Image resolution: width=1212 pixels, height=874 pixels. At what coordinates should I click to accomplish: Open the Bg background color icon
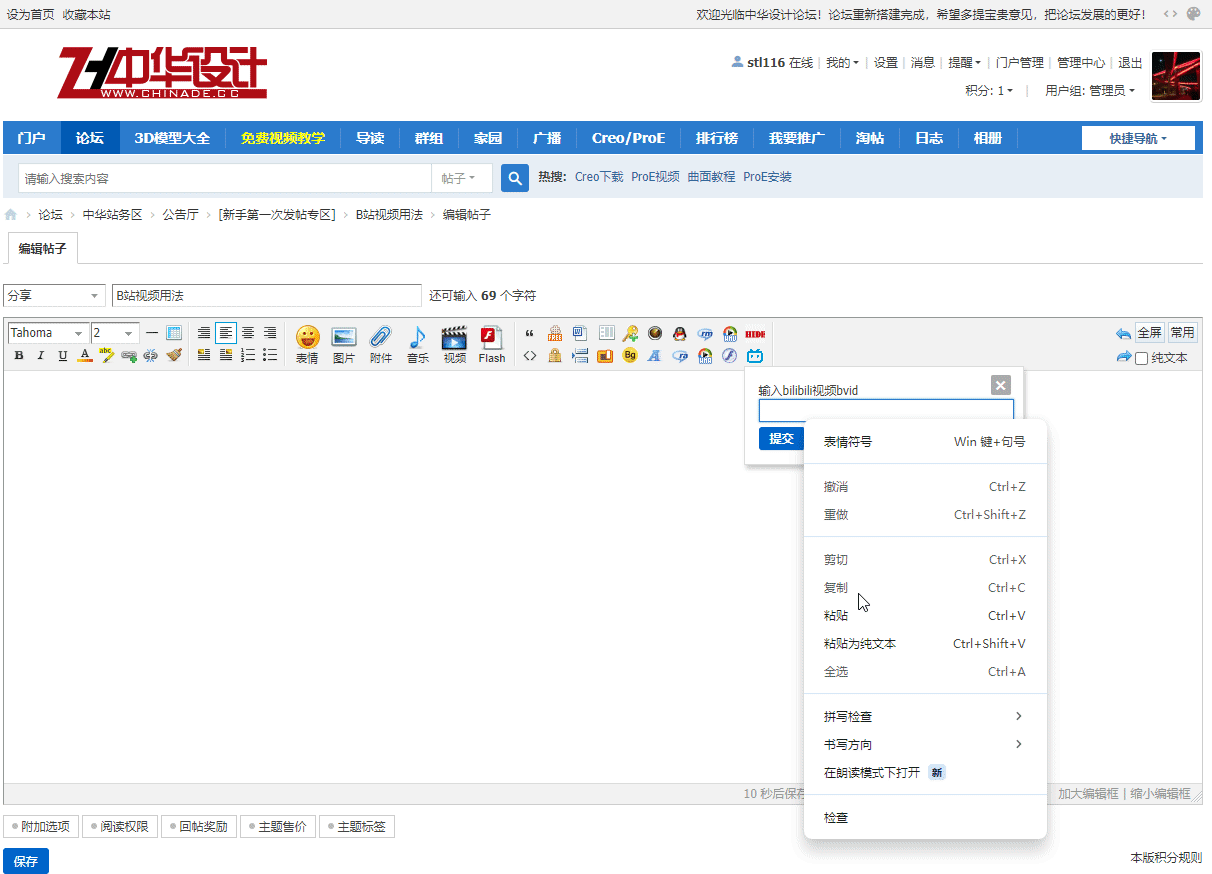click(630, 355)
